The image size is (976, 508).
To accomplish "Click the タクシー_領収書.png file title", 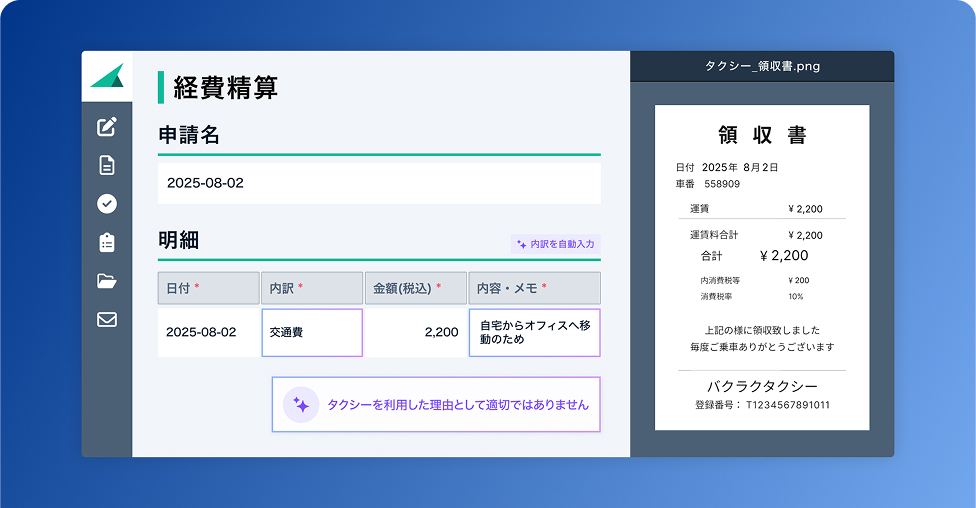I will [x=762, y=67].
